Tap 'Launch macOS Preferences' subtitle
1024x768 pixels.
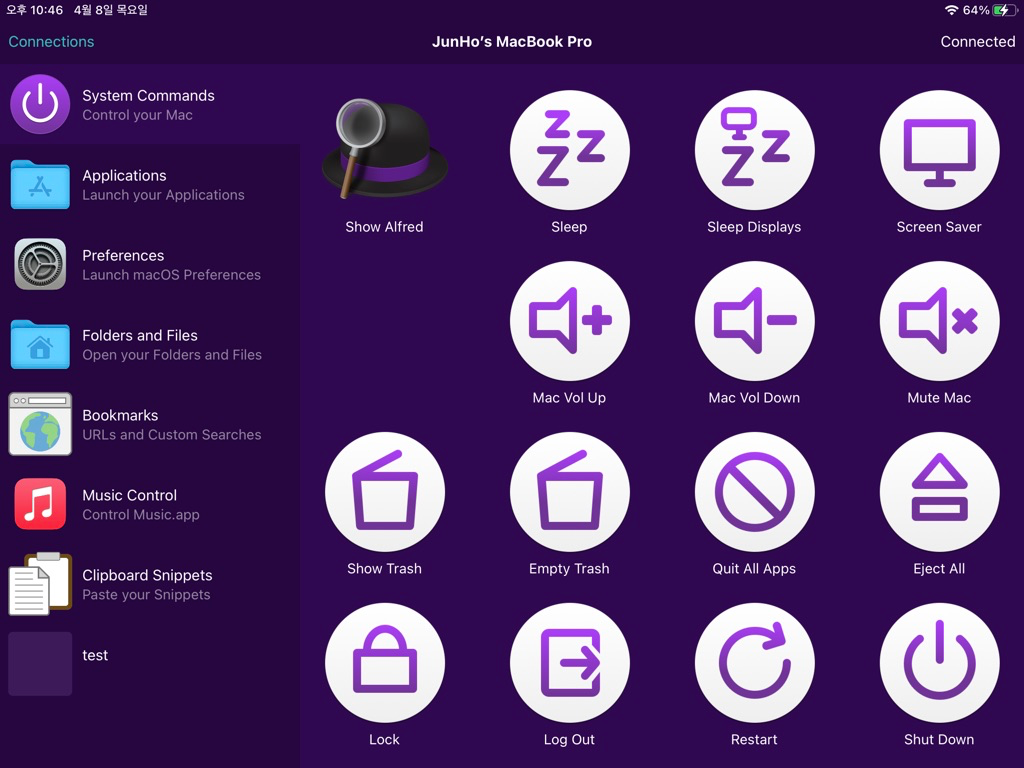(x=171, y=275)
